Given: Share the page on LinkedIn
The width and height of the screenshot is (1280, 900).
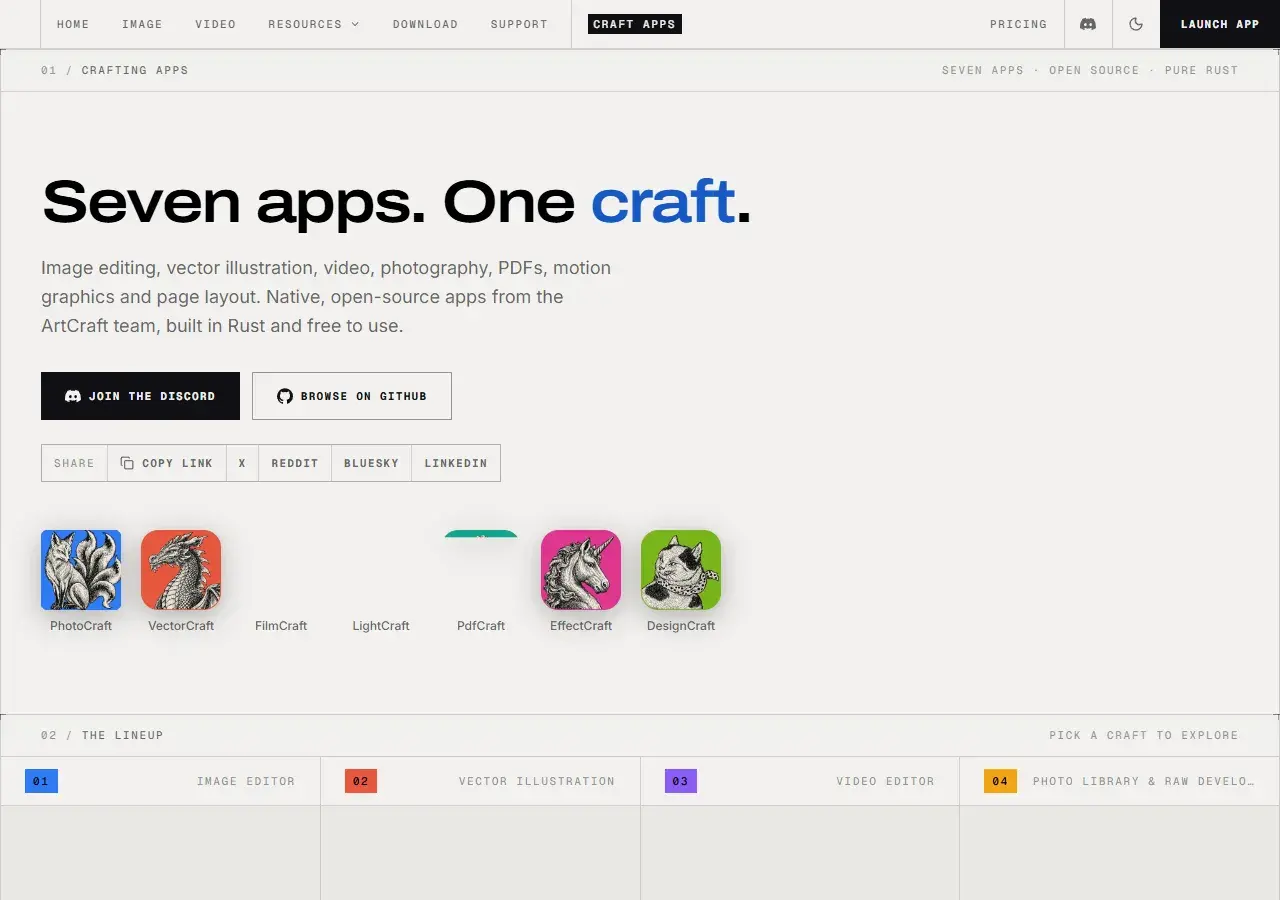Looking at the screenshot, I should 456,463.
